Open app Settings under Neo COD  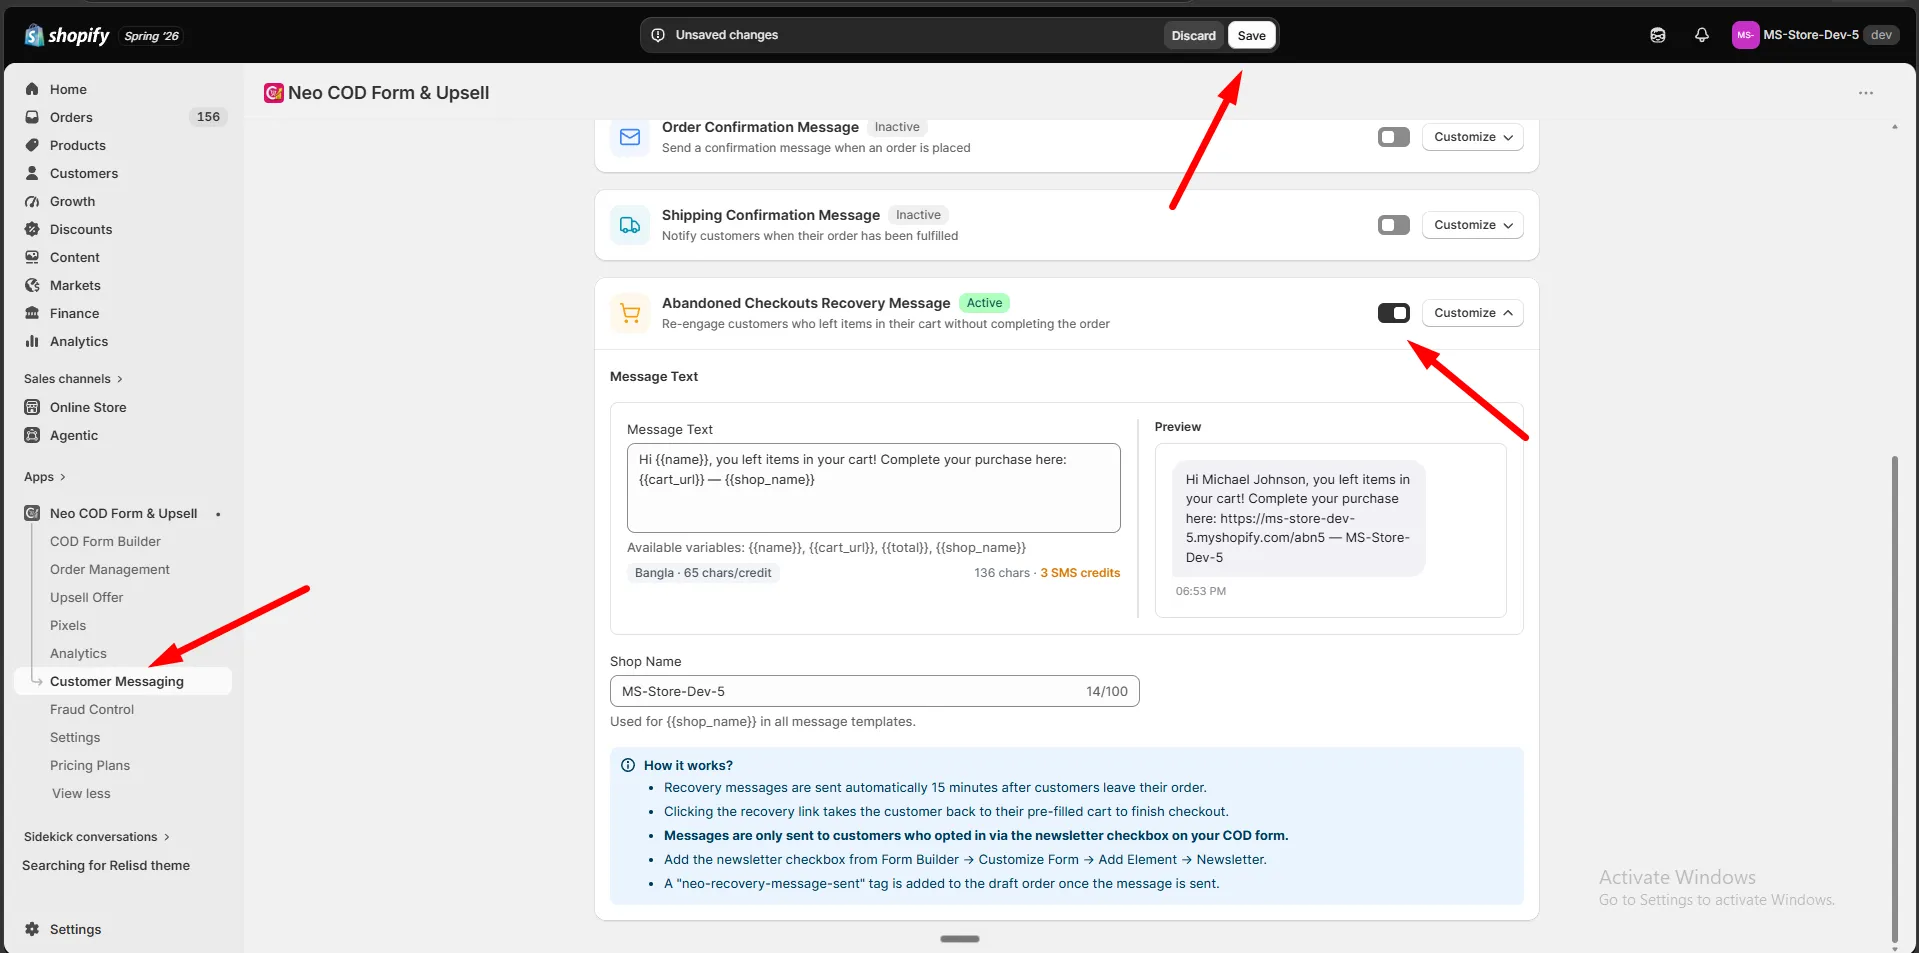pyautogui.click(x=75, y=737)
